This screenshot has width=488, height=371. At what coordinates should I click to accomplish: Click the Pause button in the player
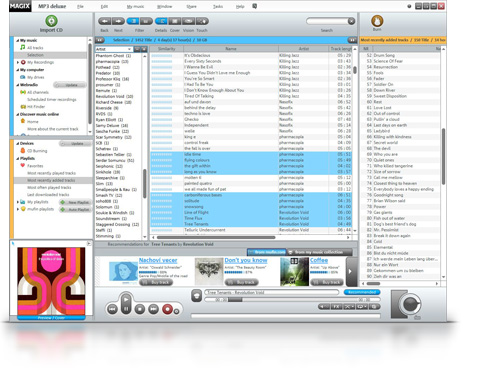click(126, 309)
